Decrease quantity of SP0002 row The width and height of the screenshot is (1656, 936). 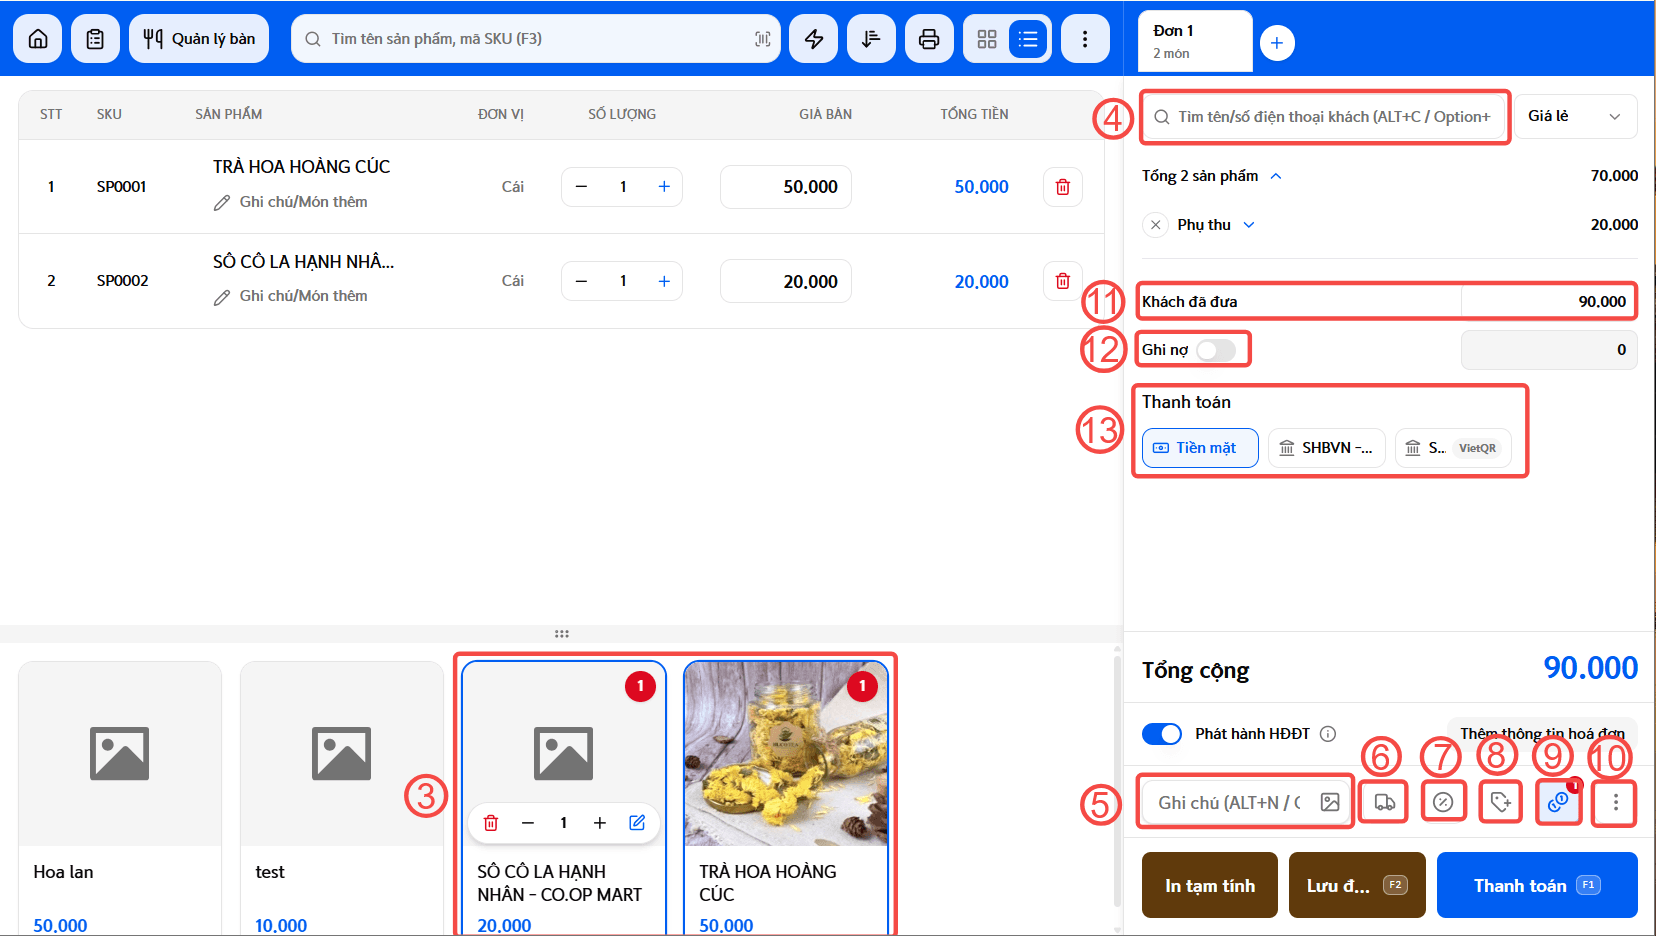tap(581, 281)
